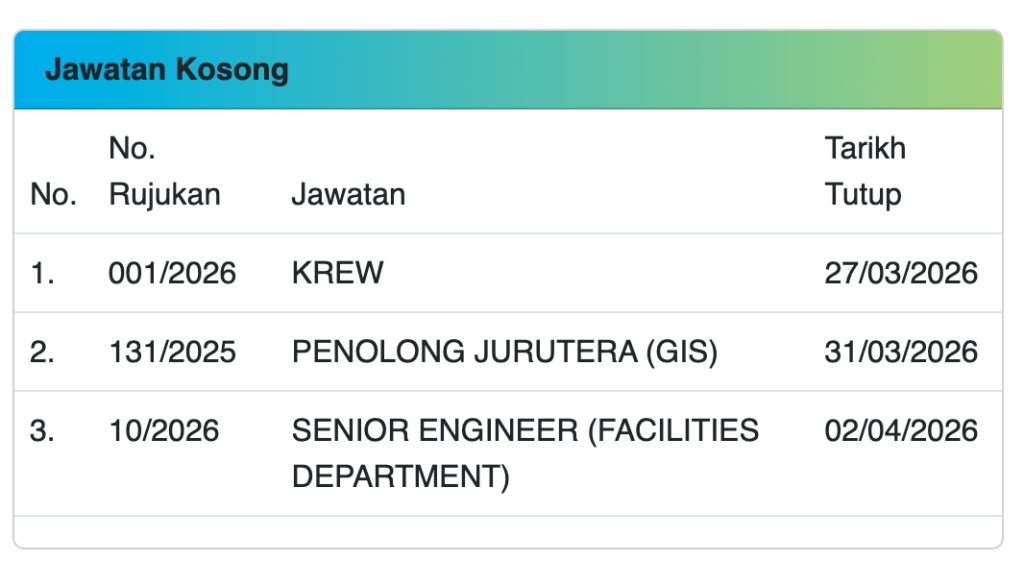Click the closing date 27/03/2026
This screenshot has width=1024, height=561.
pyautogui.click(x=901, y=273)
